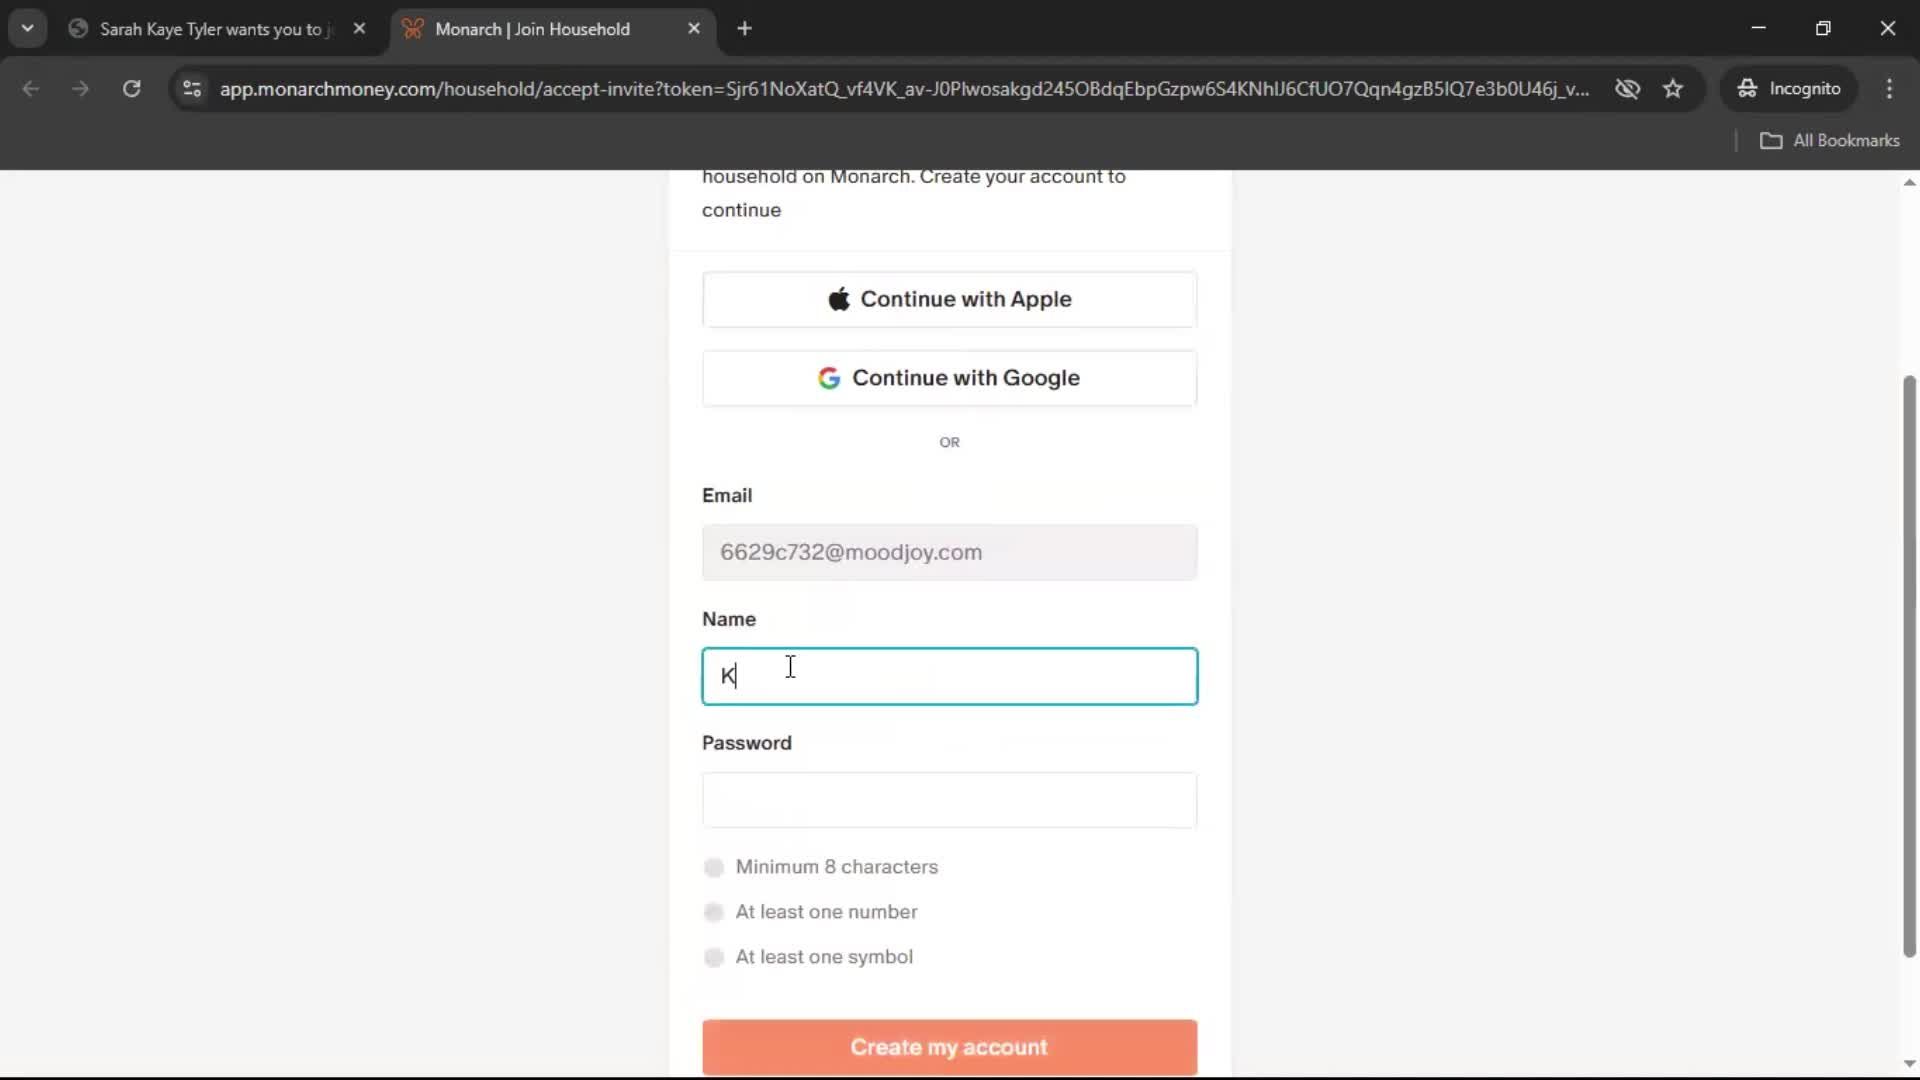1920x1080 pixels.
Task: Click Continue with Google button
Action: (949, 378)
